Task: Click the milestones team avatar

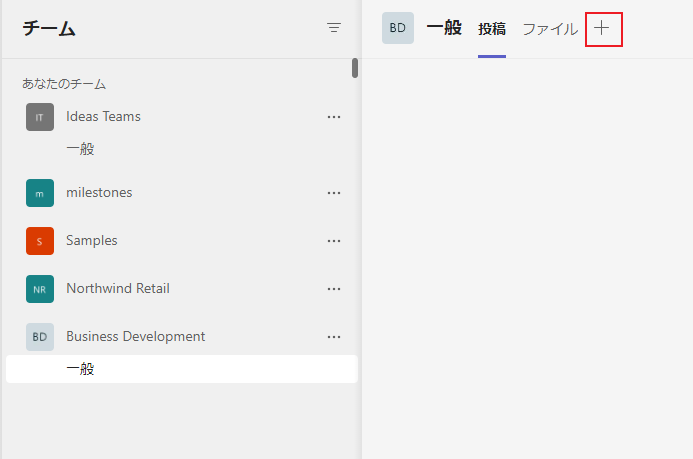Action: pos(40,193)
